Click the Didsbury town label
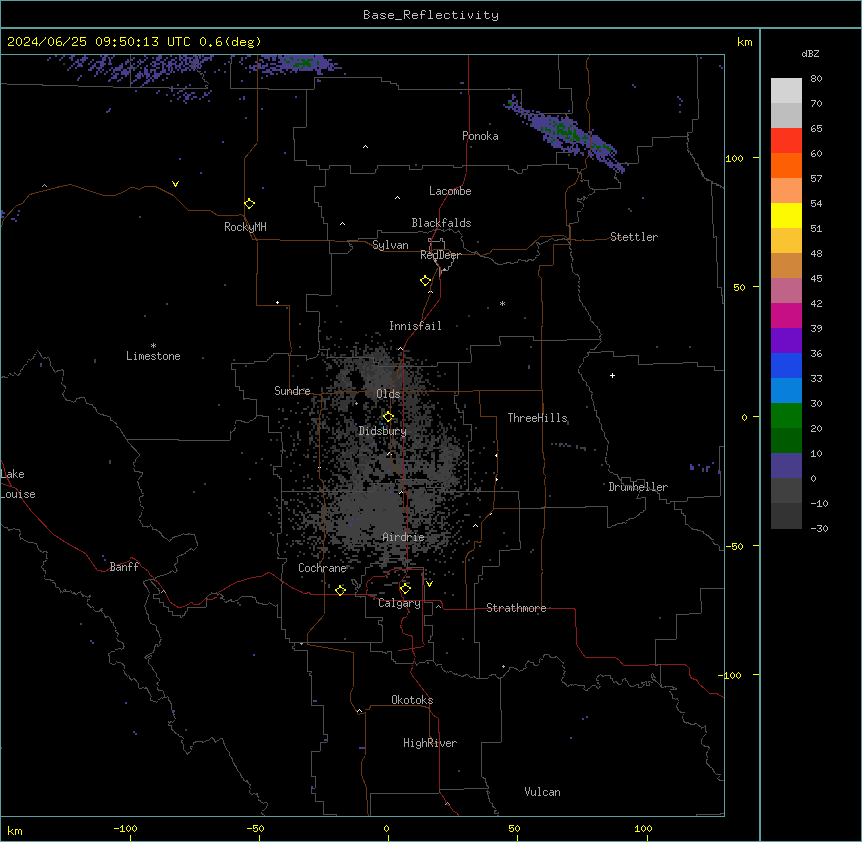862x842 pixels. (383, 431)
